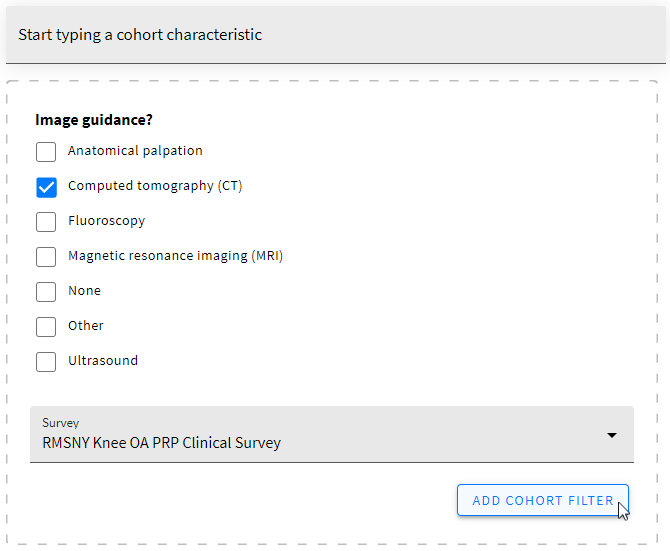Uncheck the Computed tomography (CT) checkbox
This screenshot has width=670, height=551.
[46, 187]
